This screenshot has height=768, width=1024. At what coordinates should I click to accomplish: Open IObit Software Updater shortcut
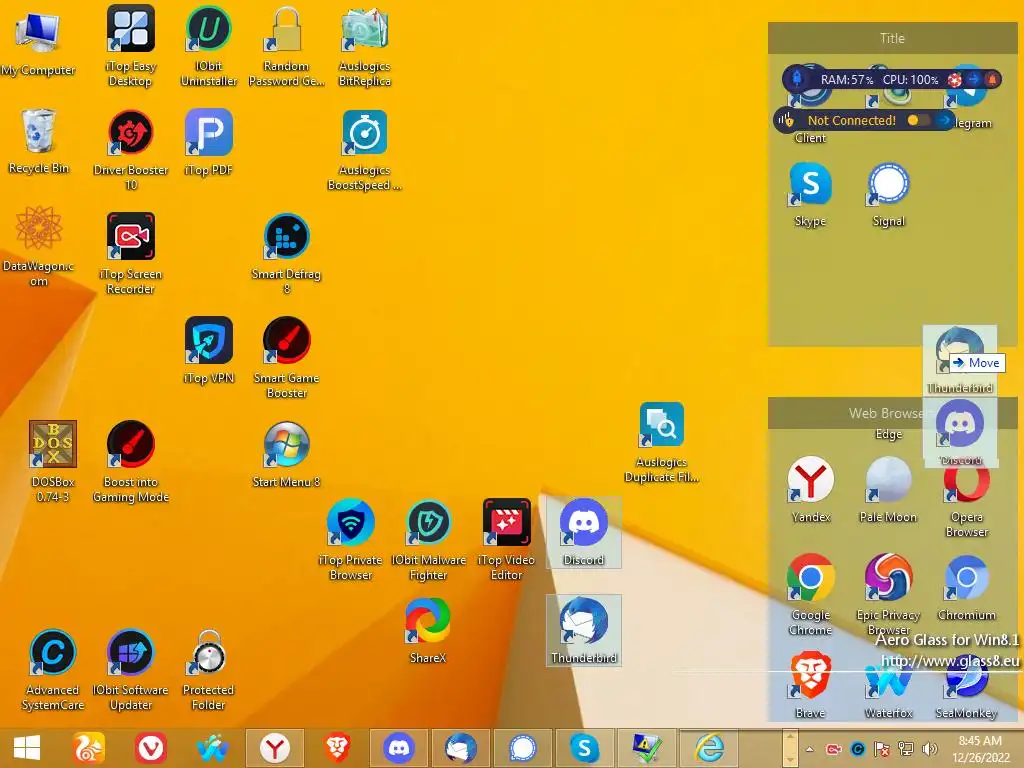pyautogui.click(x=131, y=669)
